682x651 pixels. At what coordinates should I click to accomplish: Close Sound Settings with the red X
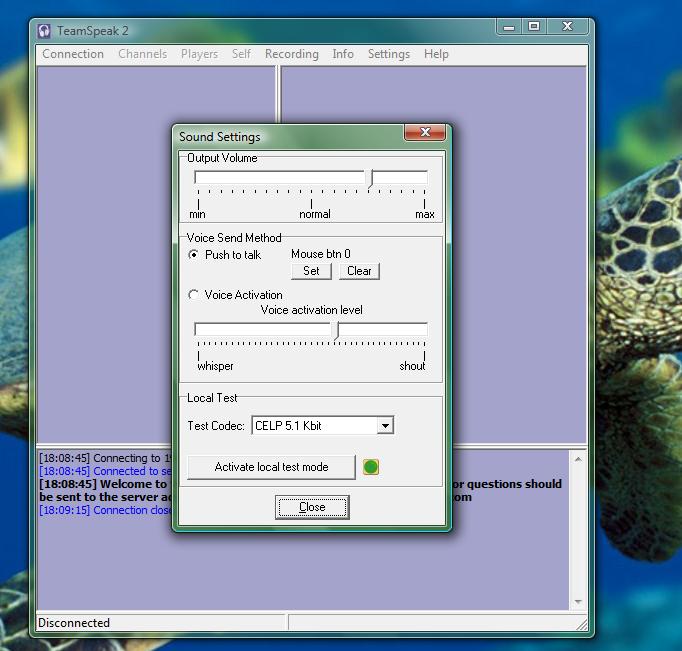coord(425,132)
